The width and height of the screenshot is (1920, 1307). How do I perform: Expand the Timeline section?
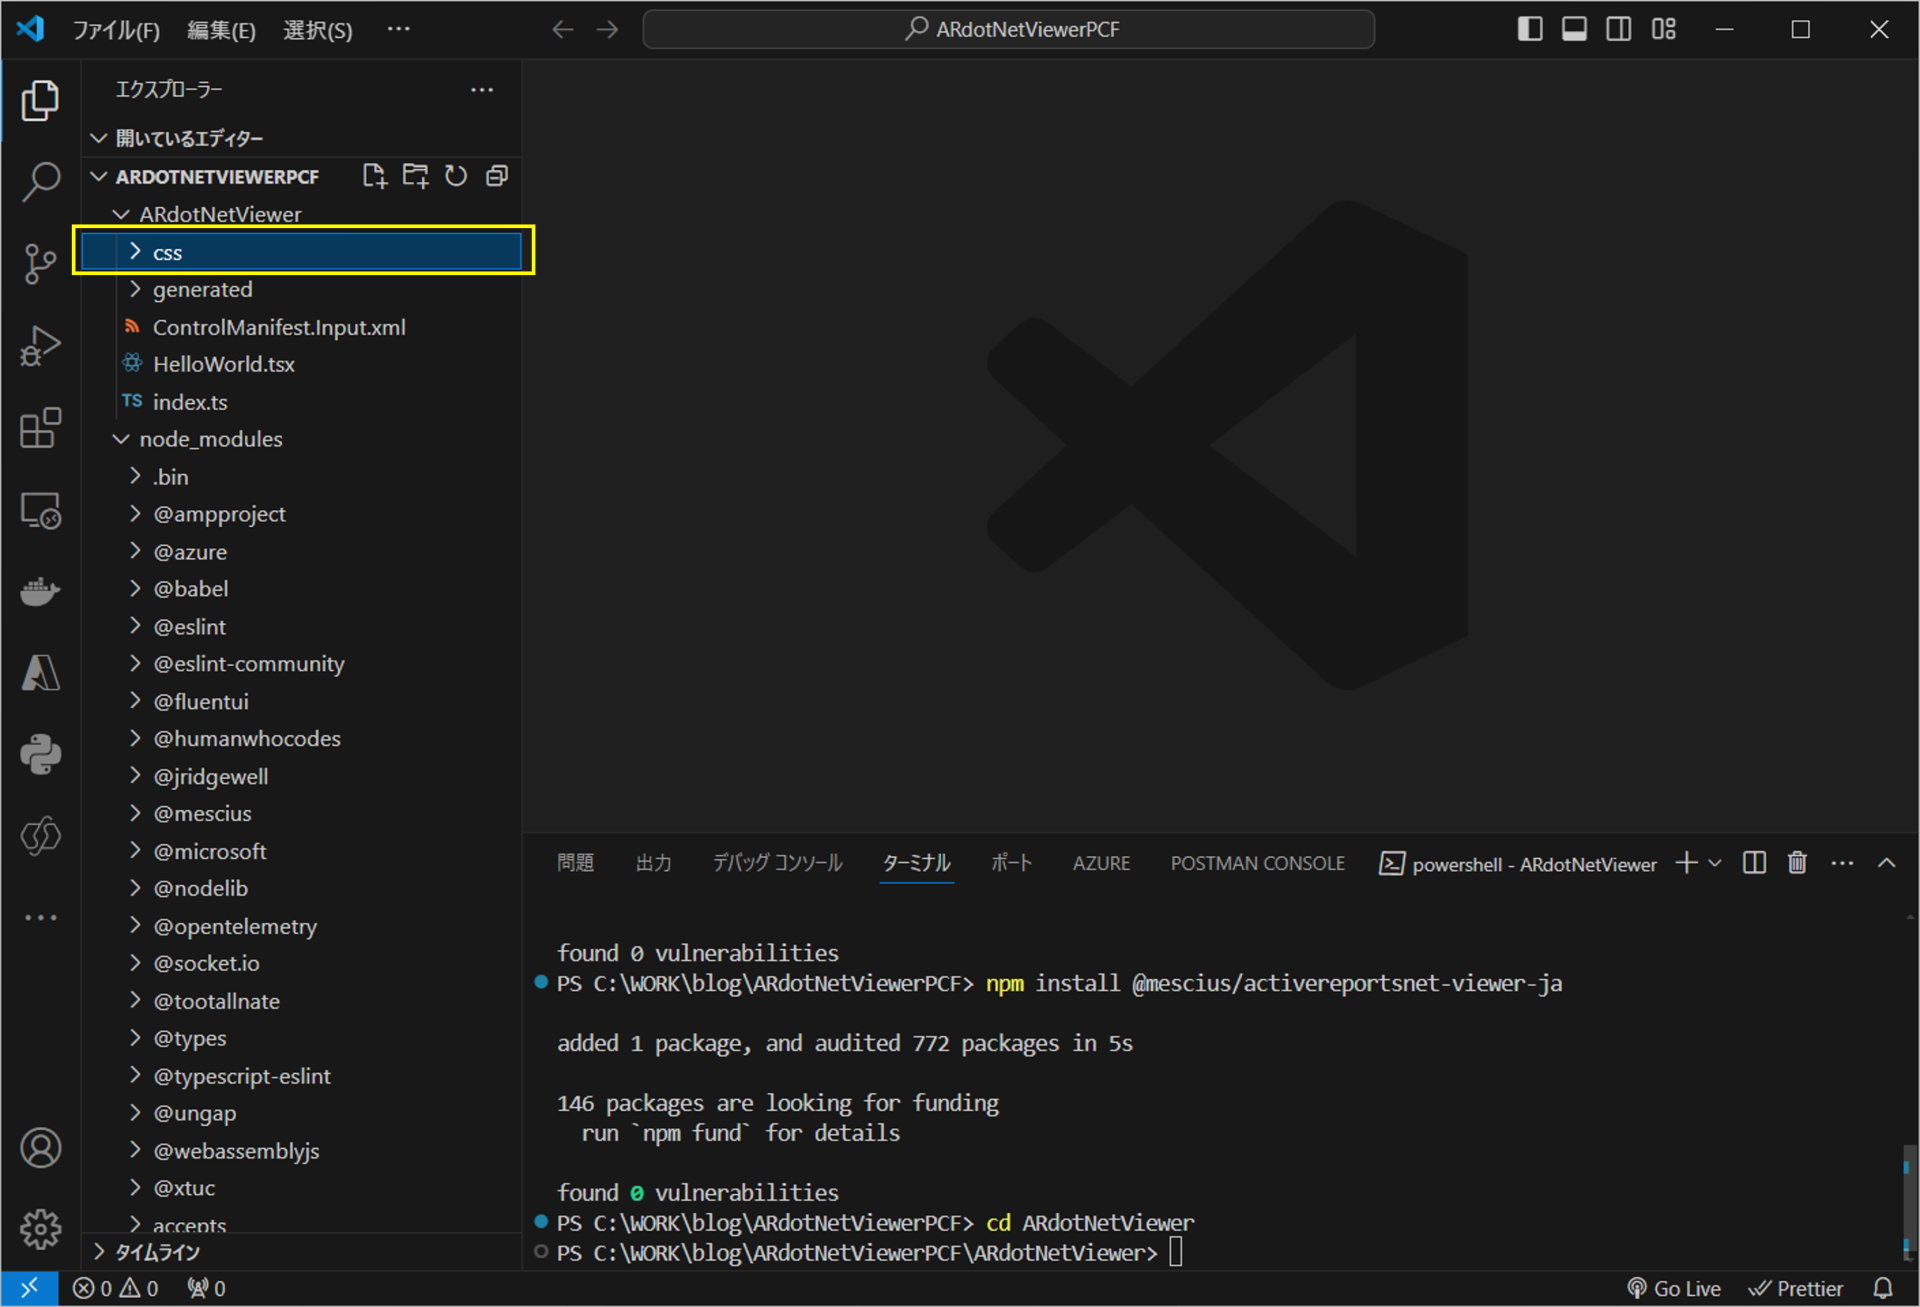point(301,1252)
